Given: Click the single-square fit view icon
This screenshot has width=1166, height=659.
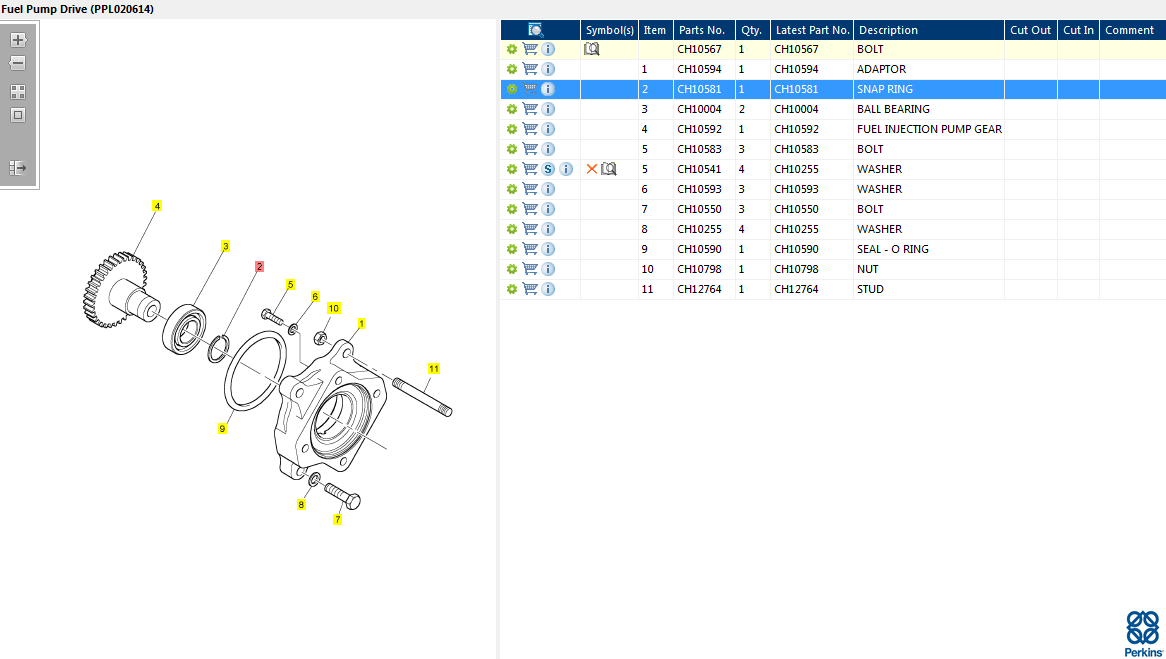Looking at the screenshot, I should pyautogui.click(x=18, y=115).
